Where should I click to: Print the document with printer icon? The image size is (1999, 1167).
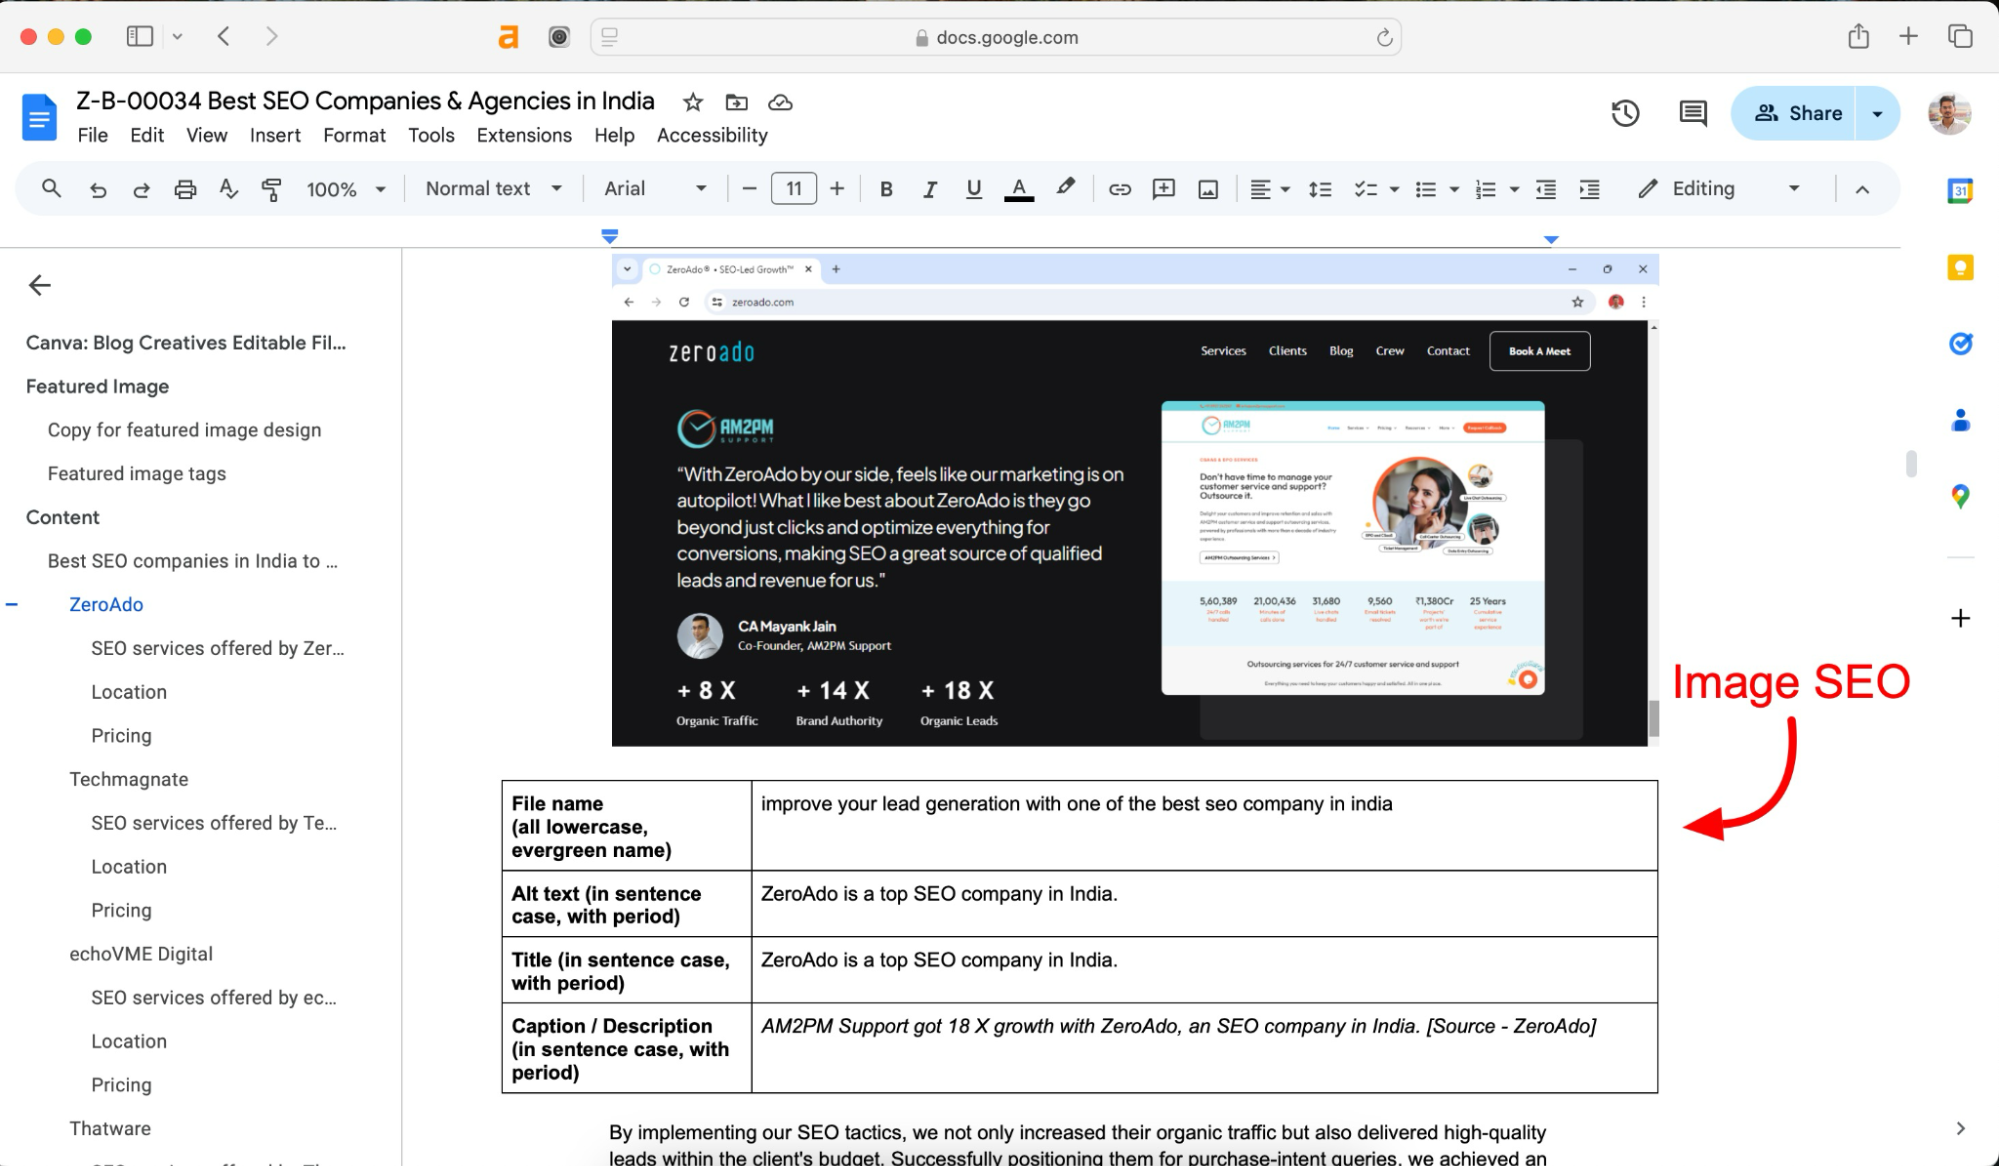[185, 189]
